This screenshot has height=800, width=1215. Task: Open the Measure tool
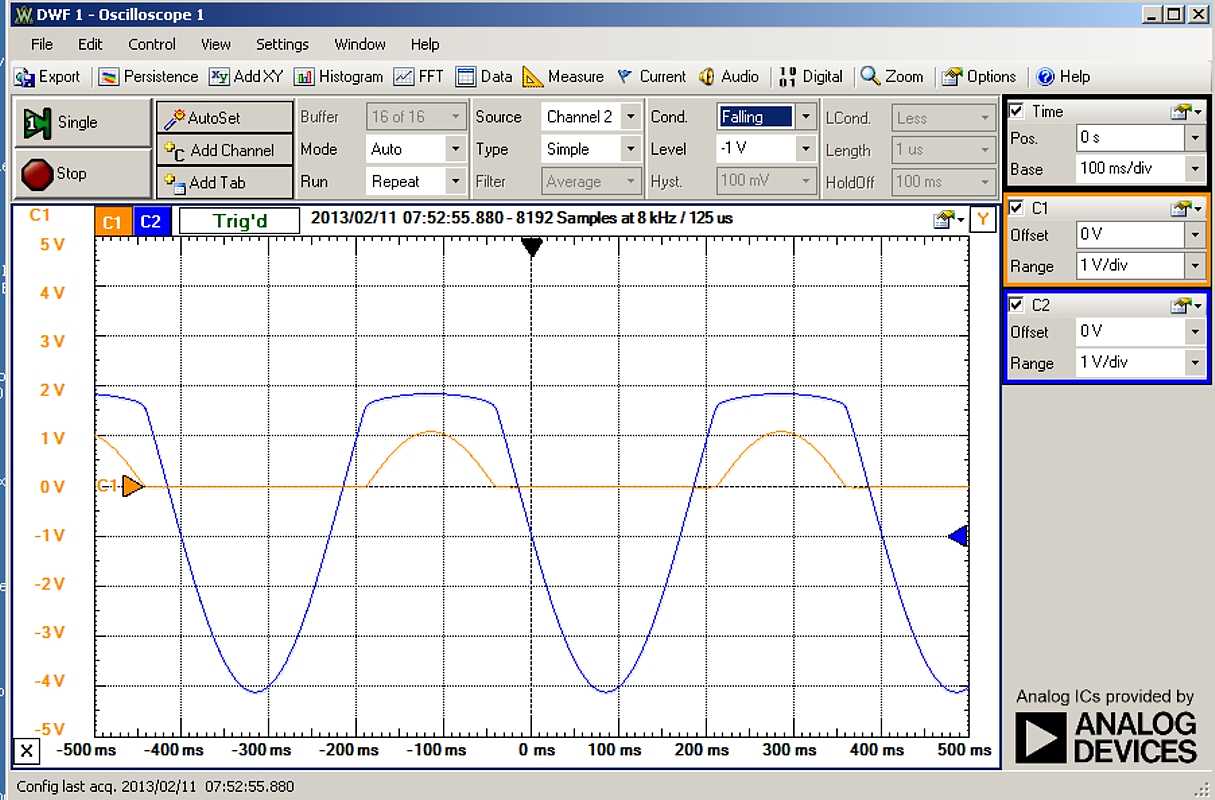click(563, 76)
